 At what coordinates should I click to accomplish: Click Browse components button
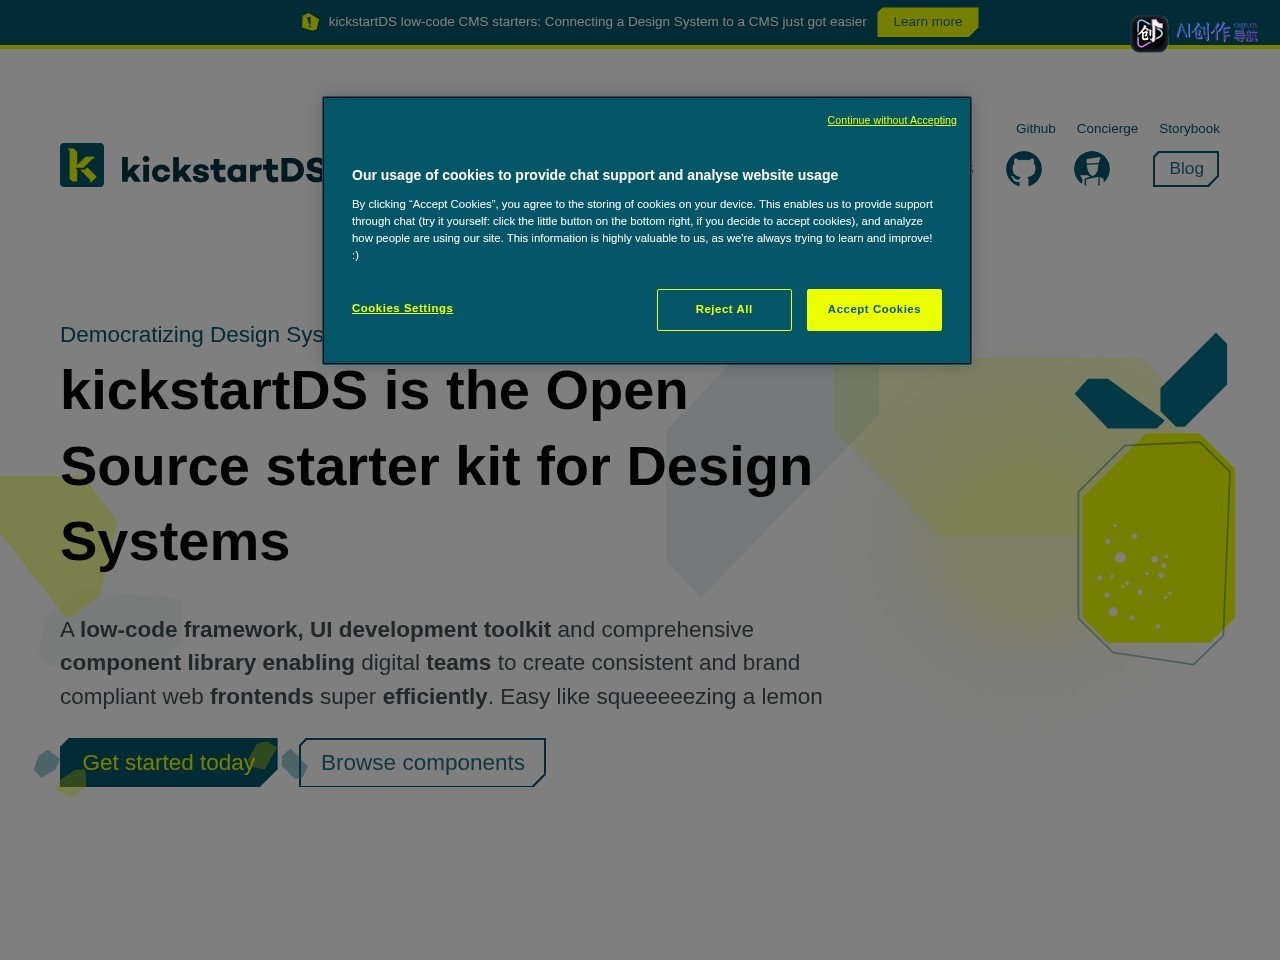422,763
